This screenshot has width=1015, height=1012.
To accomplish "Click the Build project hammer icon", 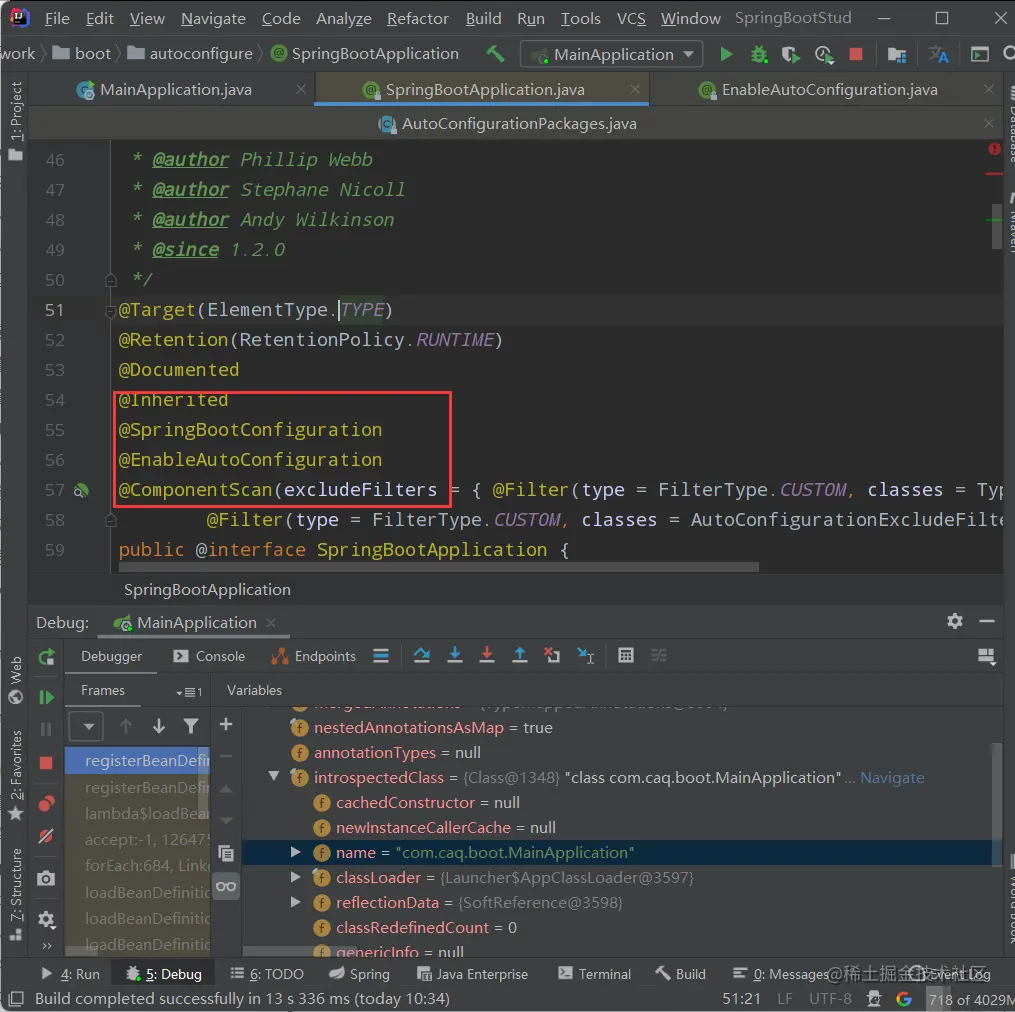I will click(495, 54).
